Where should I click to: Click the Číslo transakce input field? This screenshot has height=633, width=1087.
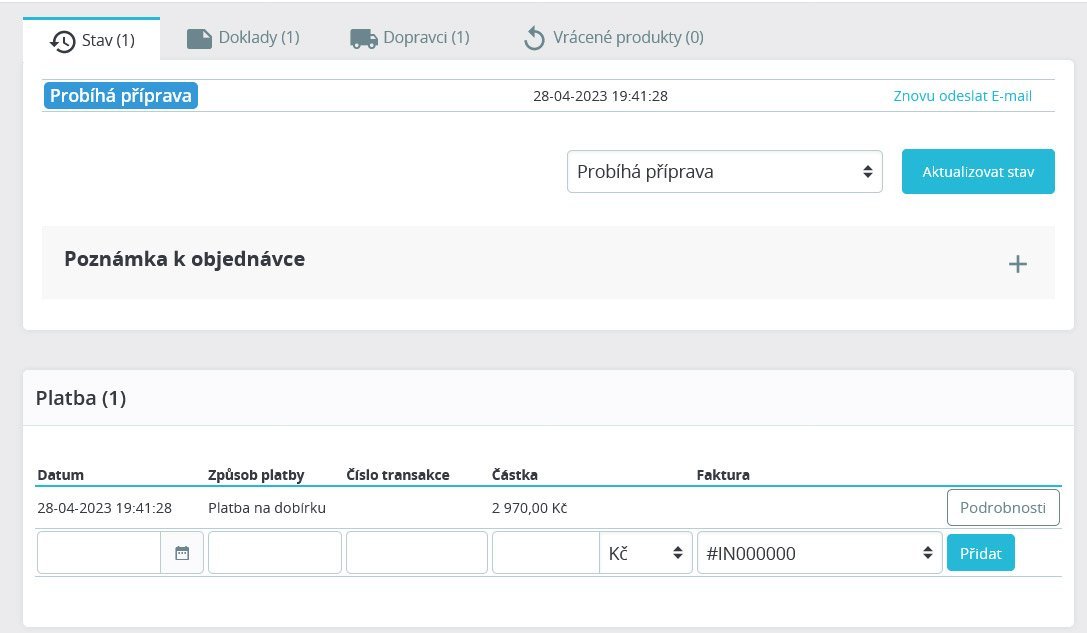click(x=417, y=553)
